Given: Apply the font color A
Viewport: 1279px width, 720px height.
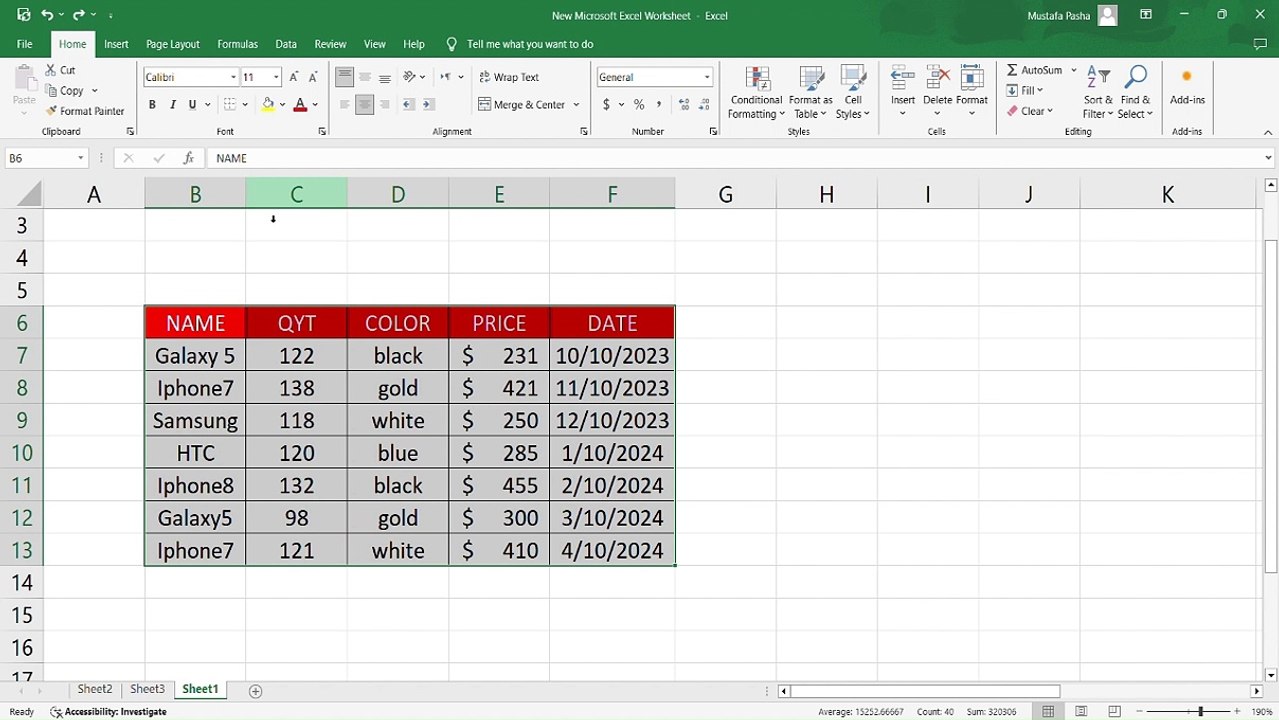Looking at the screenshot, I should click(x=299, y=104).
